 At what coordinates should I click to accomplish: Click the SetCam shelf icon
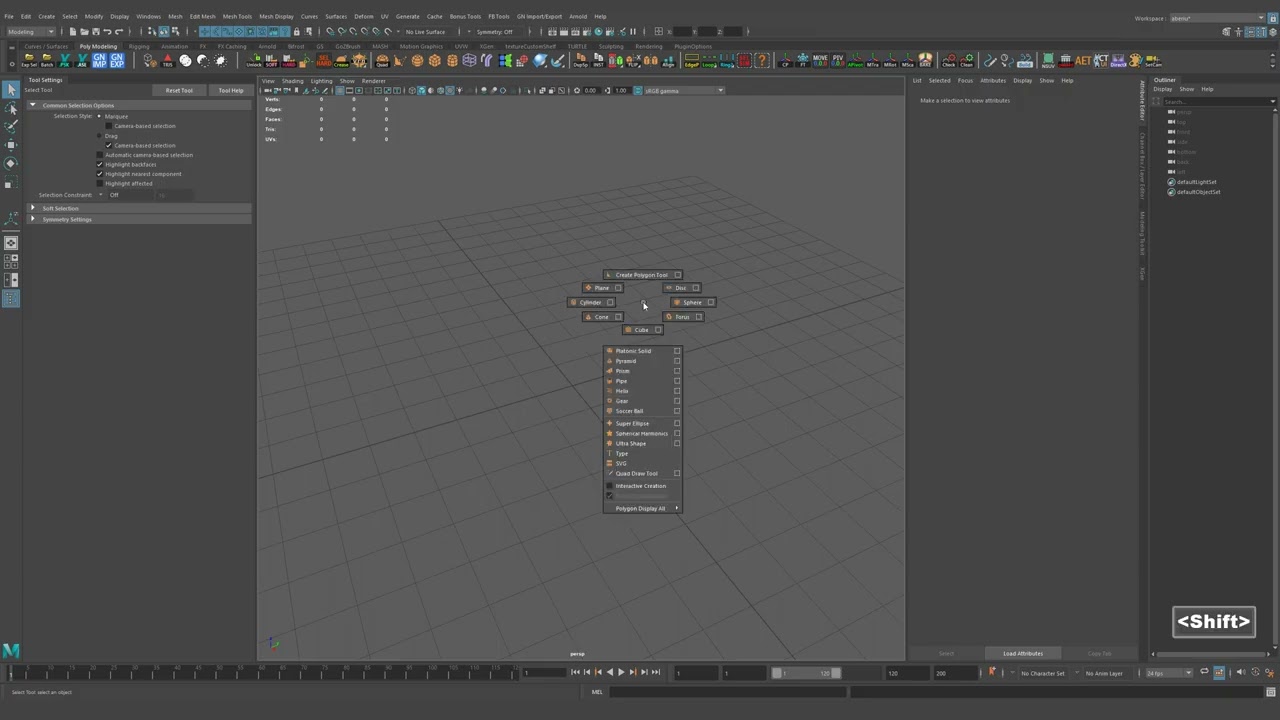click(1153, 61)
